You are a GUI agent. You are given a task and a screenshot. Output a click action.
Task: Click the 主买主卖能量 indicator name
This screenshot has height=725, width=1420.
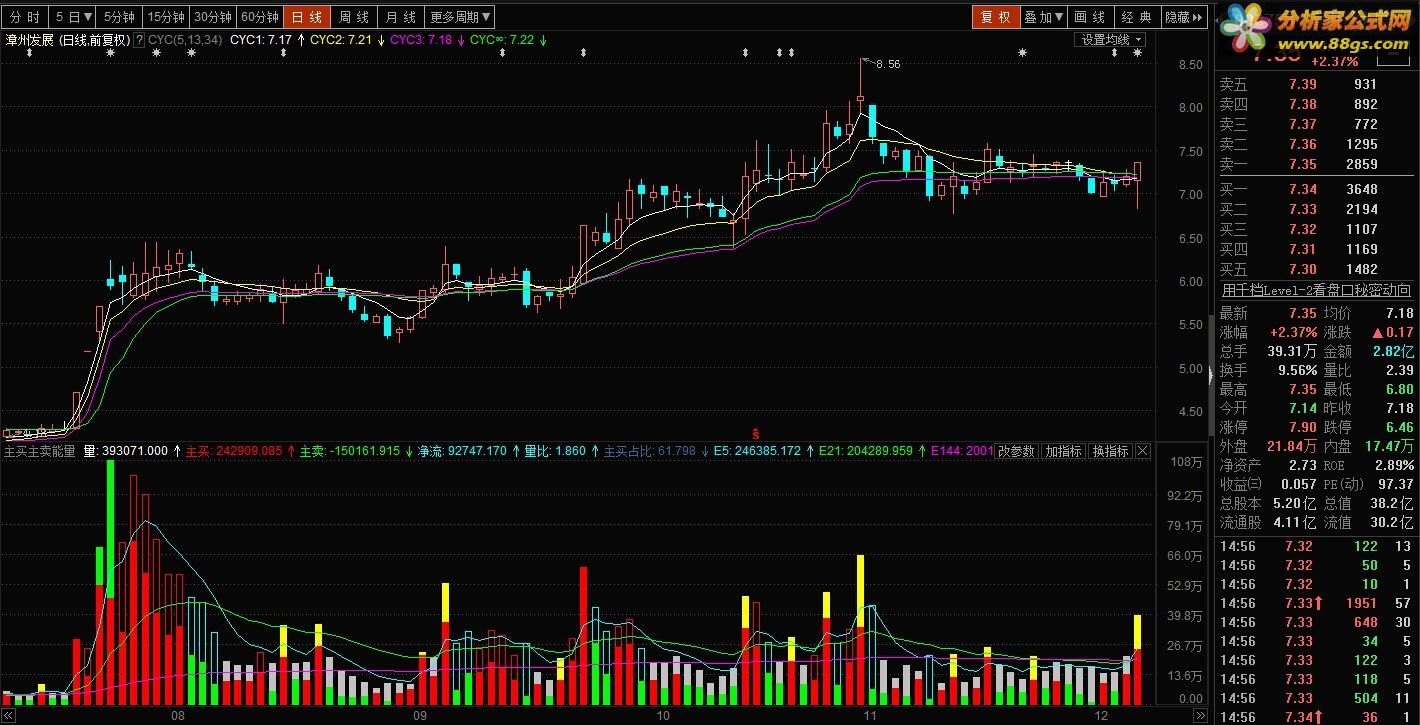click(40, 451)
